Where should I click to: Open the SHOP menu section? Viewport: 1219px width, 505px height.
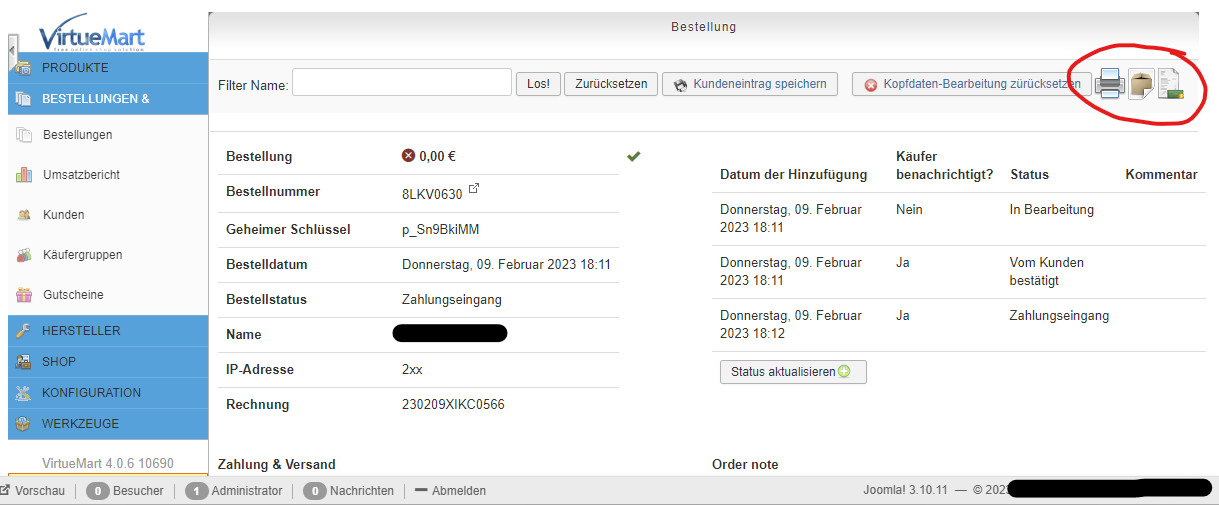pos(59,362)
